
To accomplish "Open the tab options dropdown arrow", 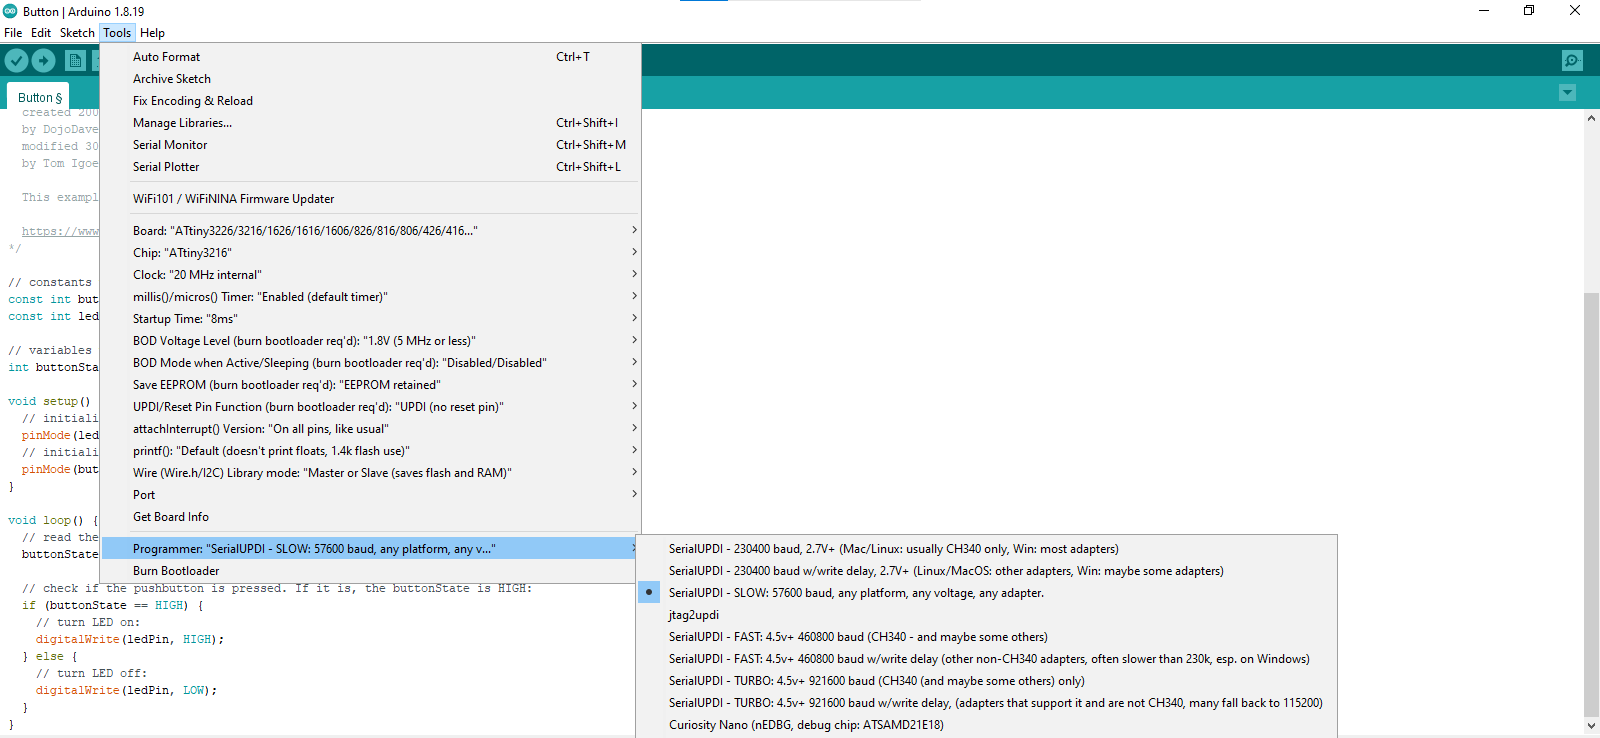I will 1567,93.
